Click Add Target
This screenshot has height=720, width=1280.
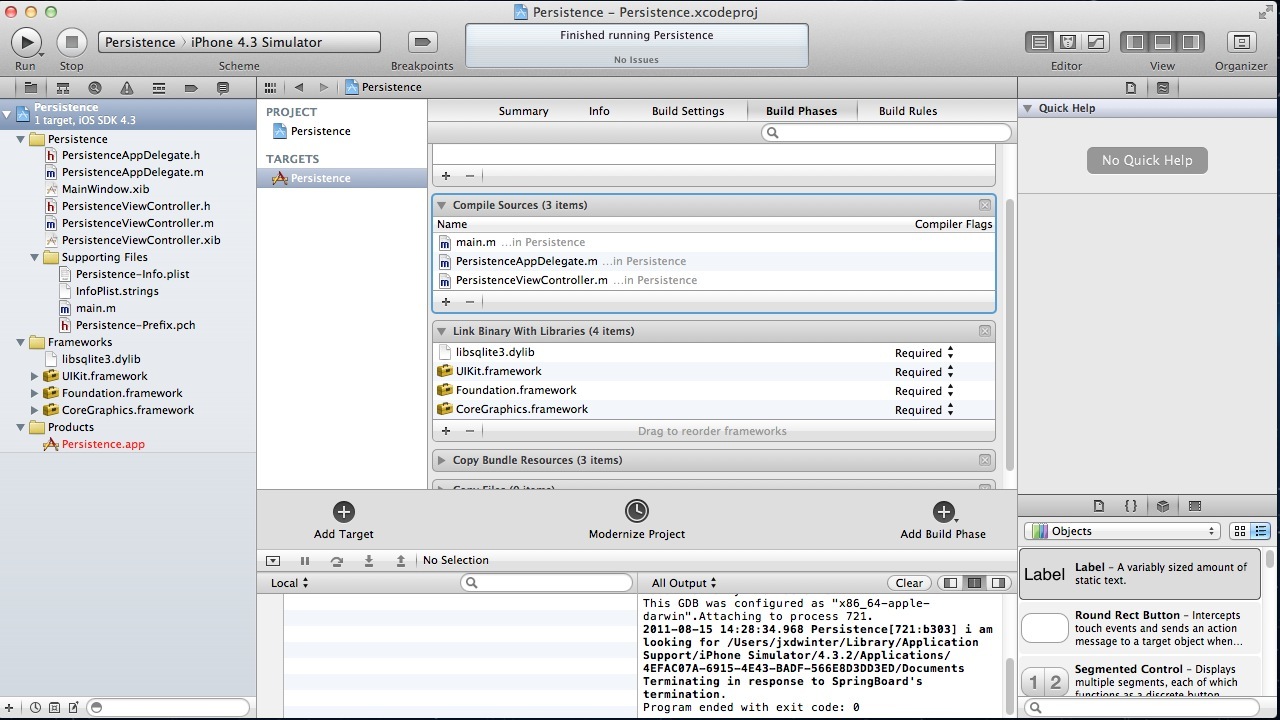point(343,520)
